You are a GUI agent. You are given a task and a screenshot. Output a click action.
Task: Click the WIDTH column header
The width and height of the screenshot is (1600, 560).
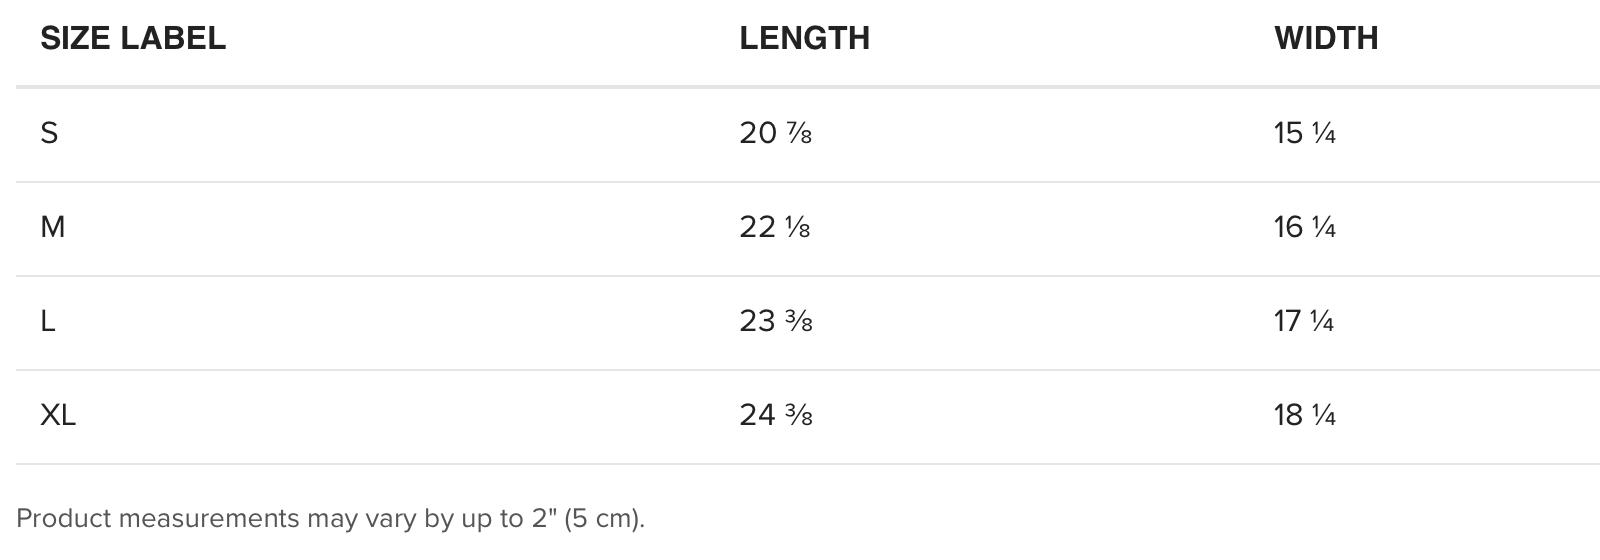(x=1326, y=38)
